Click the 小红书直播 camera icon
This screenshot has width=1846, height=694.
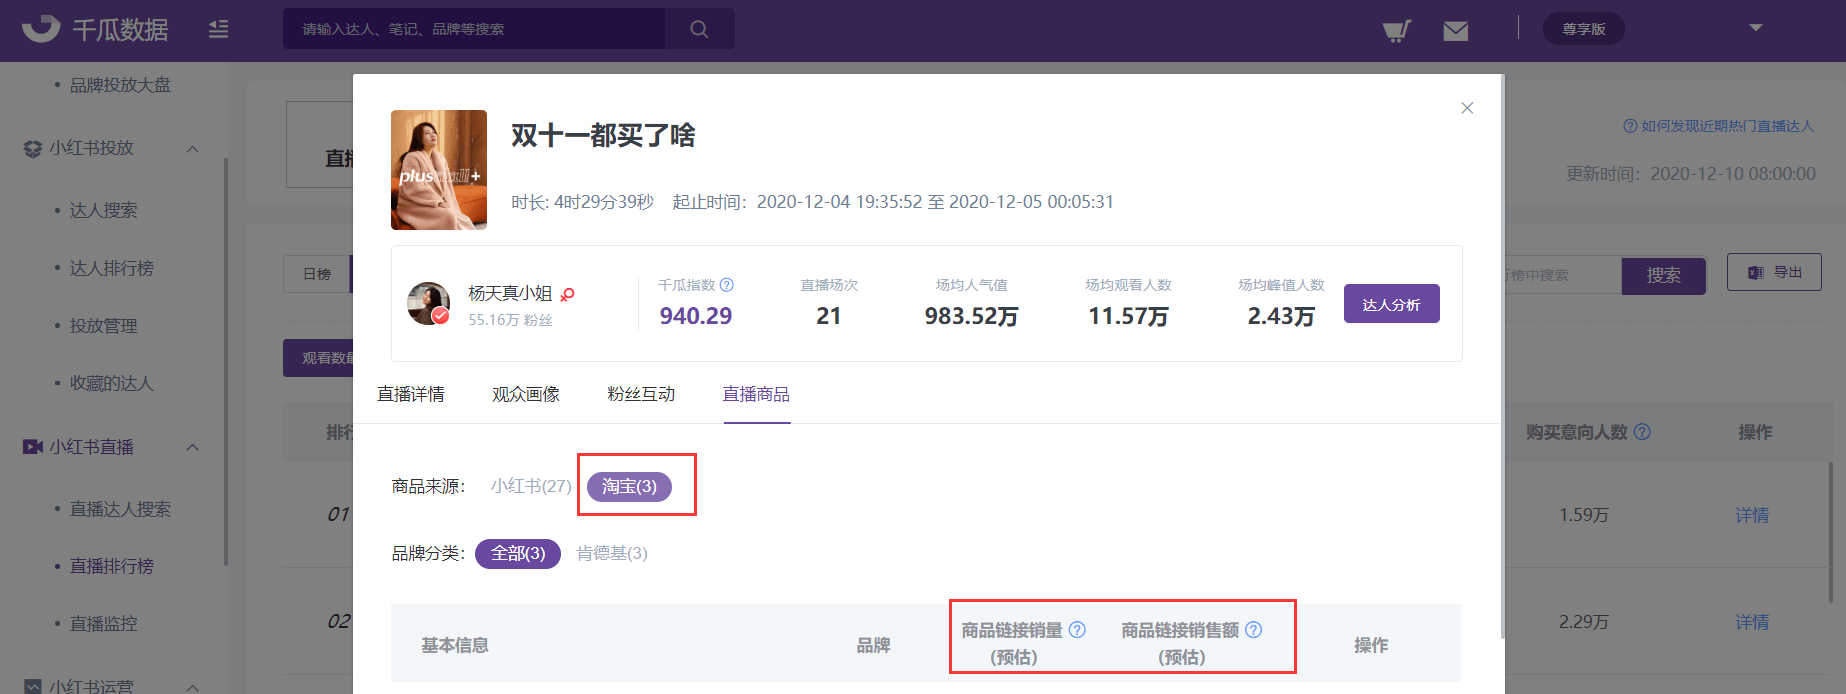32,447
